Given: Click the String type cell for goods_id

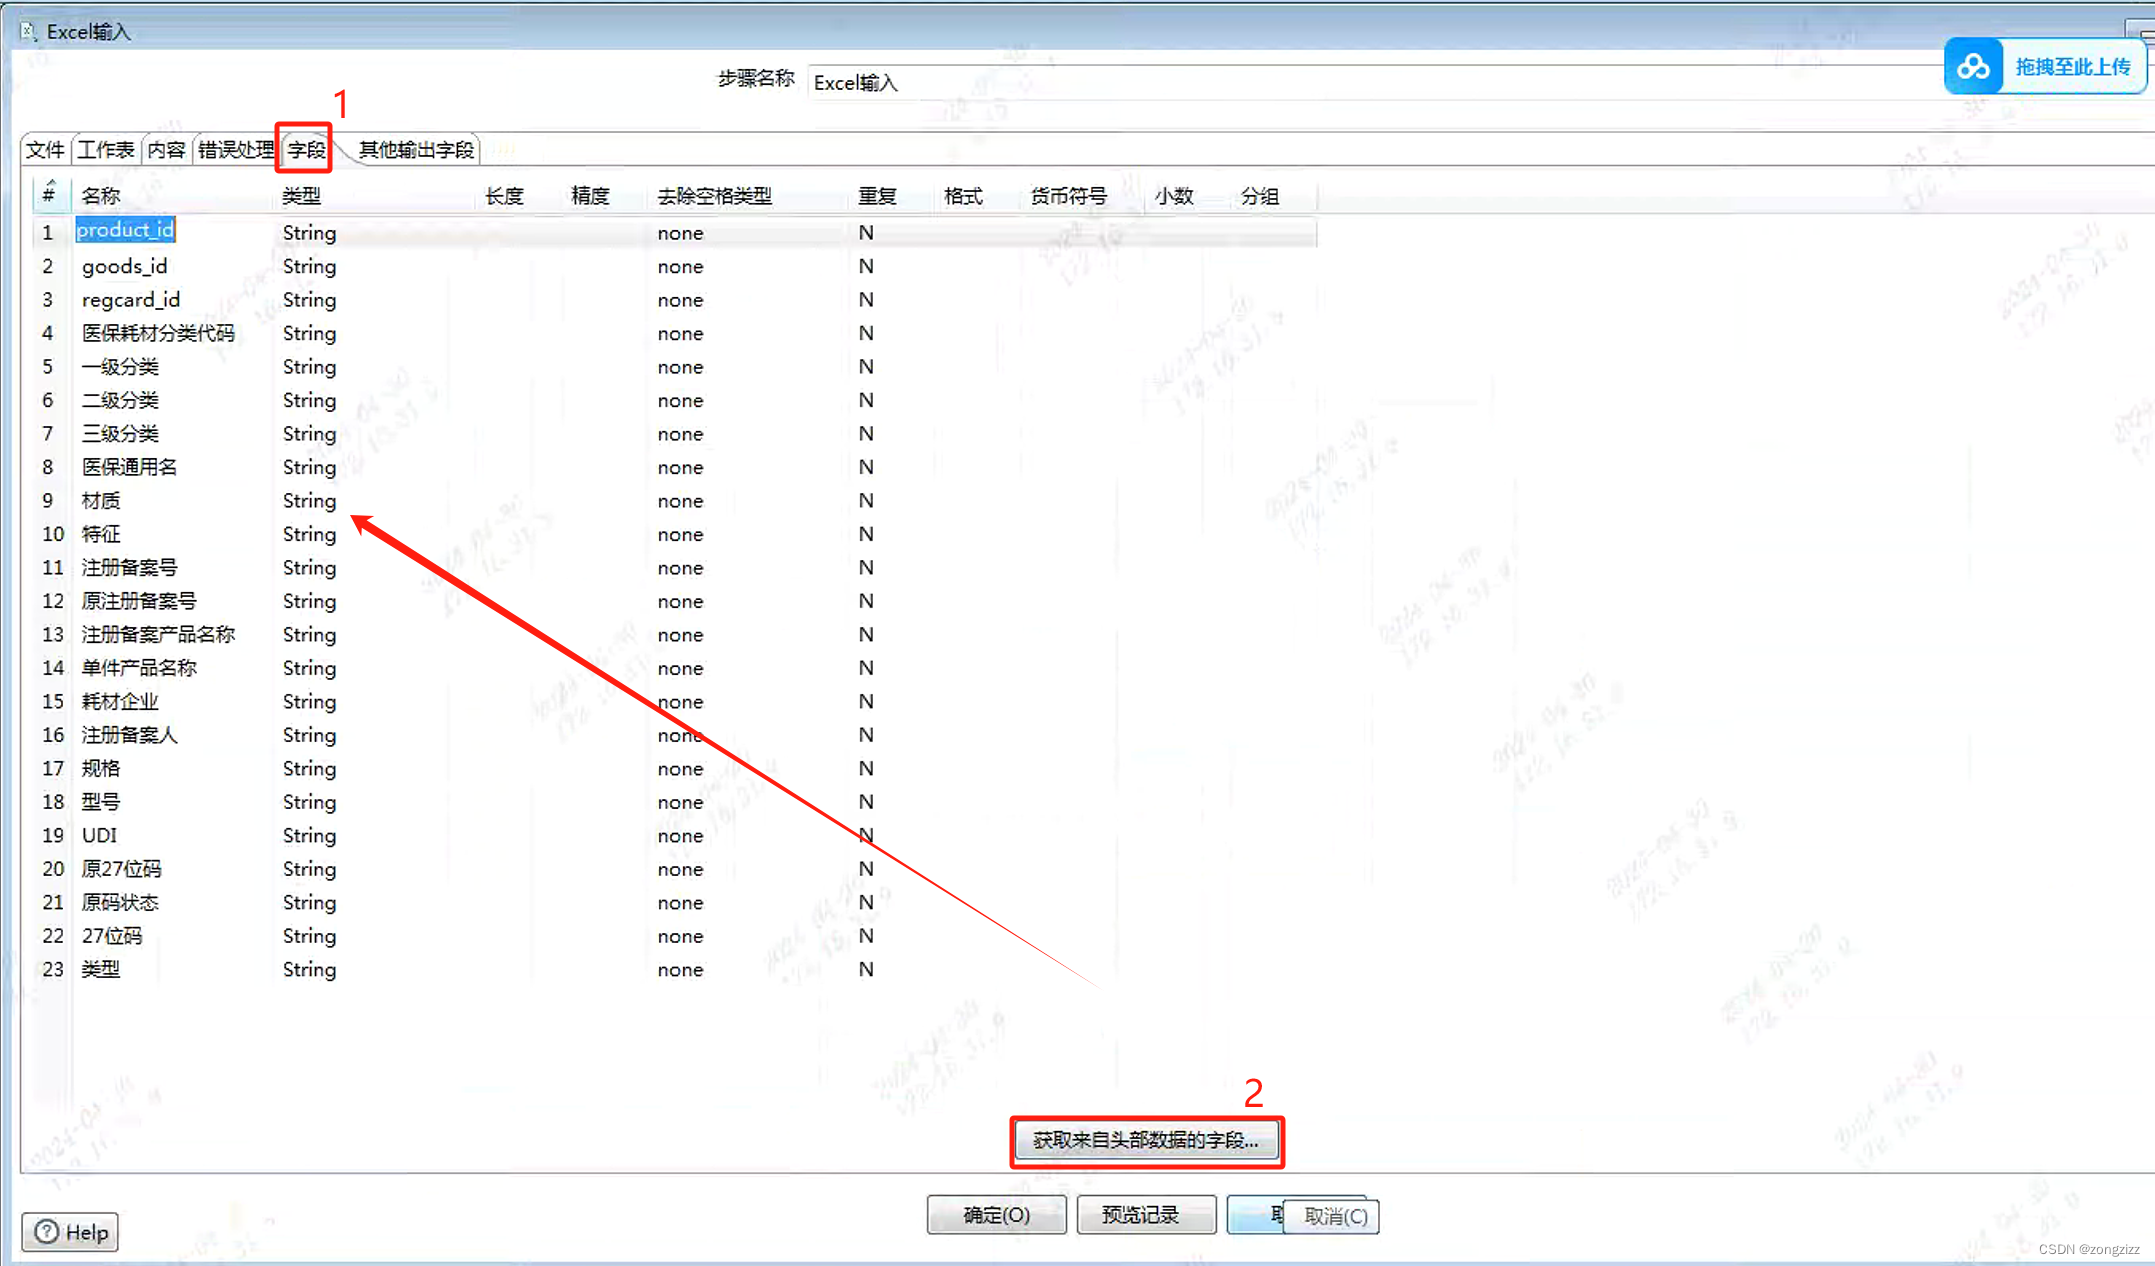Looking at the screenshot, I should coord(308,266).
